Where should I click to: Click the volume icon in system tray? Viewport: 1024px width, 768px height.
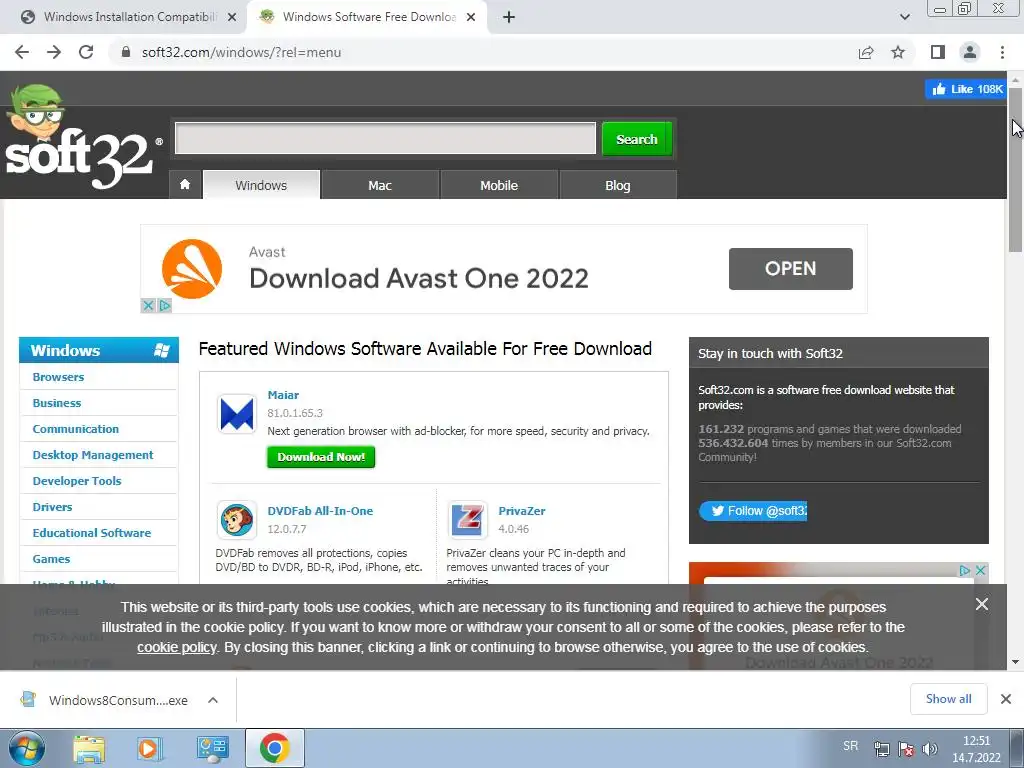pyautogui.click(x=931, y=748)
